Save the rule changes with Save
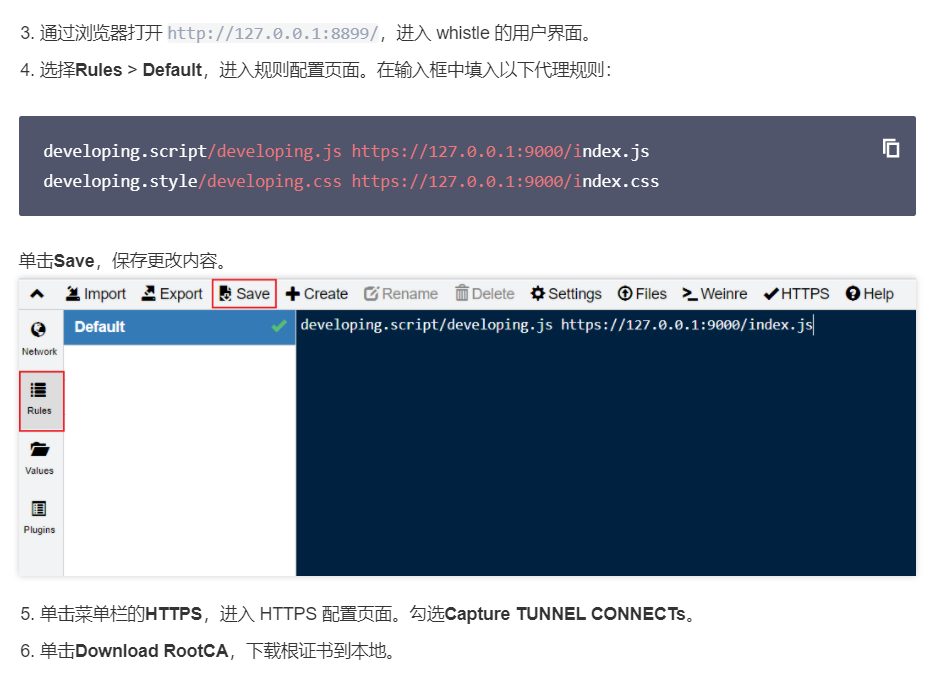This screenshot has height=685, width=934. 244,293
